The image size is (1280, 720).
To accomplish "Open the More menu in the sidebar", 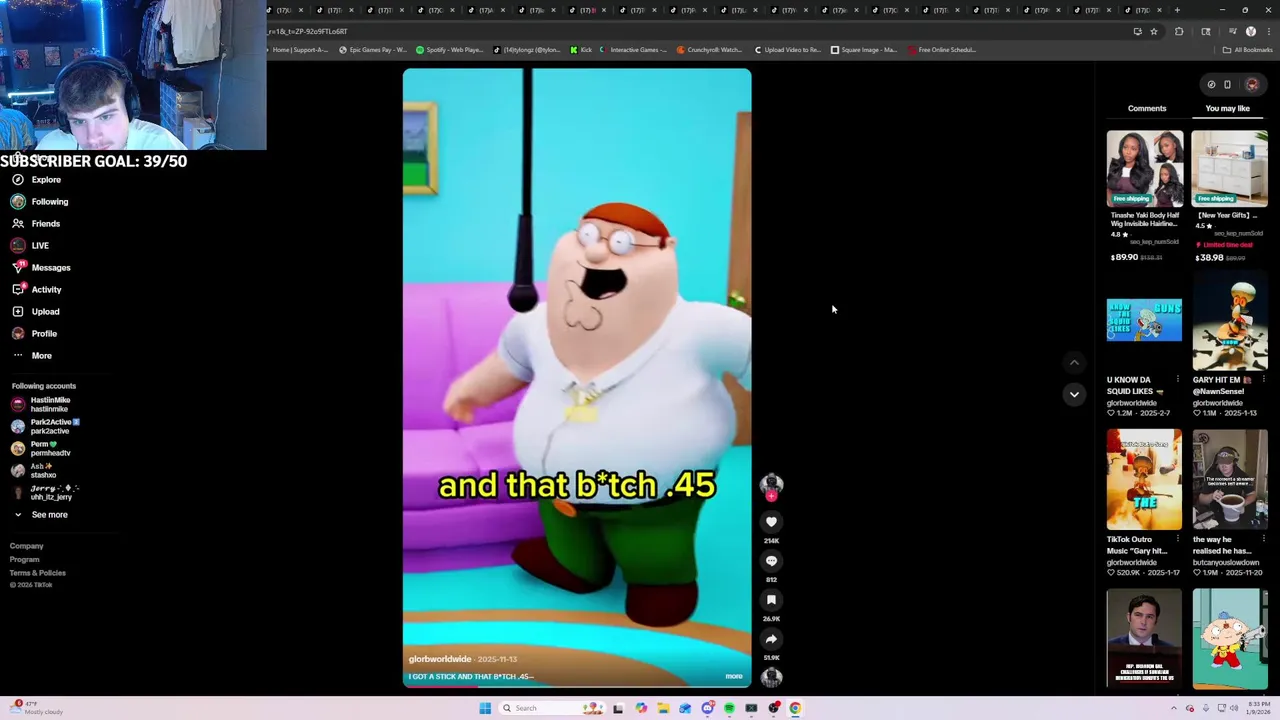I will pos(32,356).
